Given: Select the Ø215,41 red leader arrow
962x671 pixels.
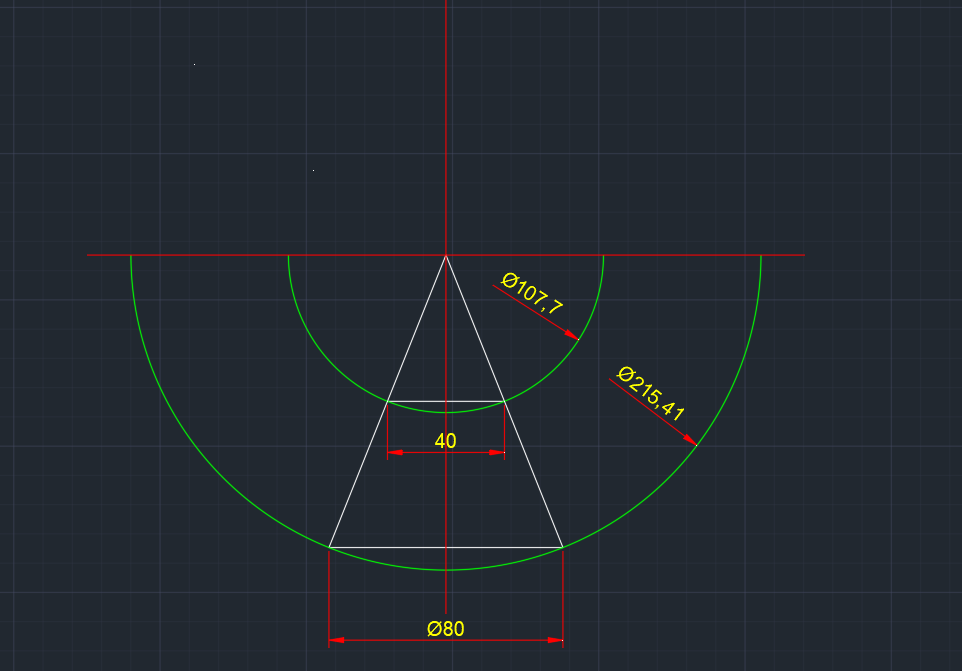Looking at the screenshot, I should point(653,412).
